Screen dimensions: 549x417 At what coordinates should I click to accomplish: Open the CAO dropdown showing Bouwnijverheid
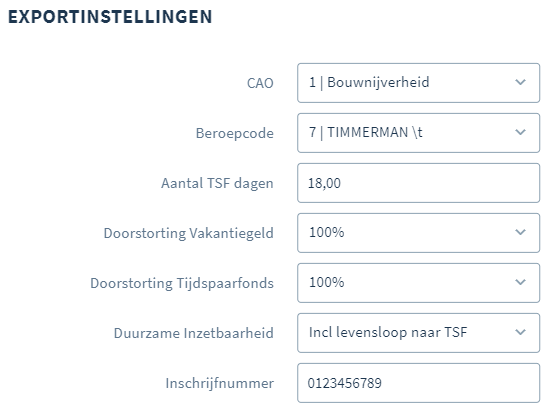click(x=418, y=83)
